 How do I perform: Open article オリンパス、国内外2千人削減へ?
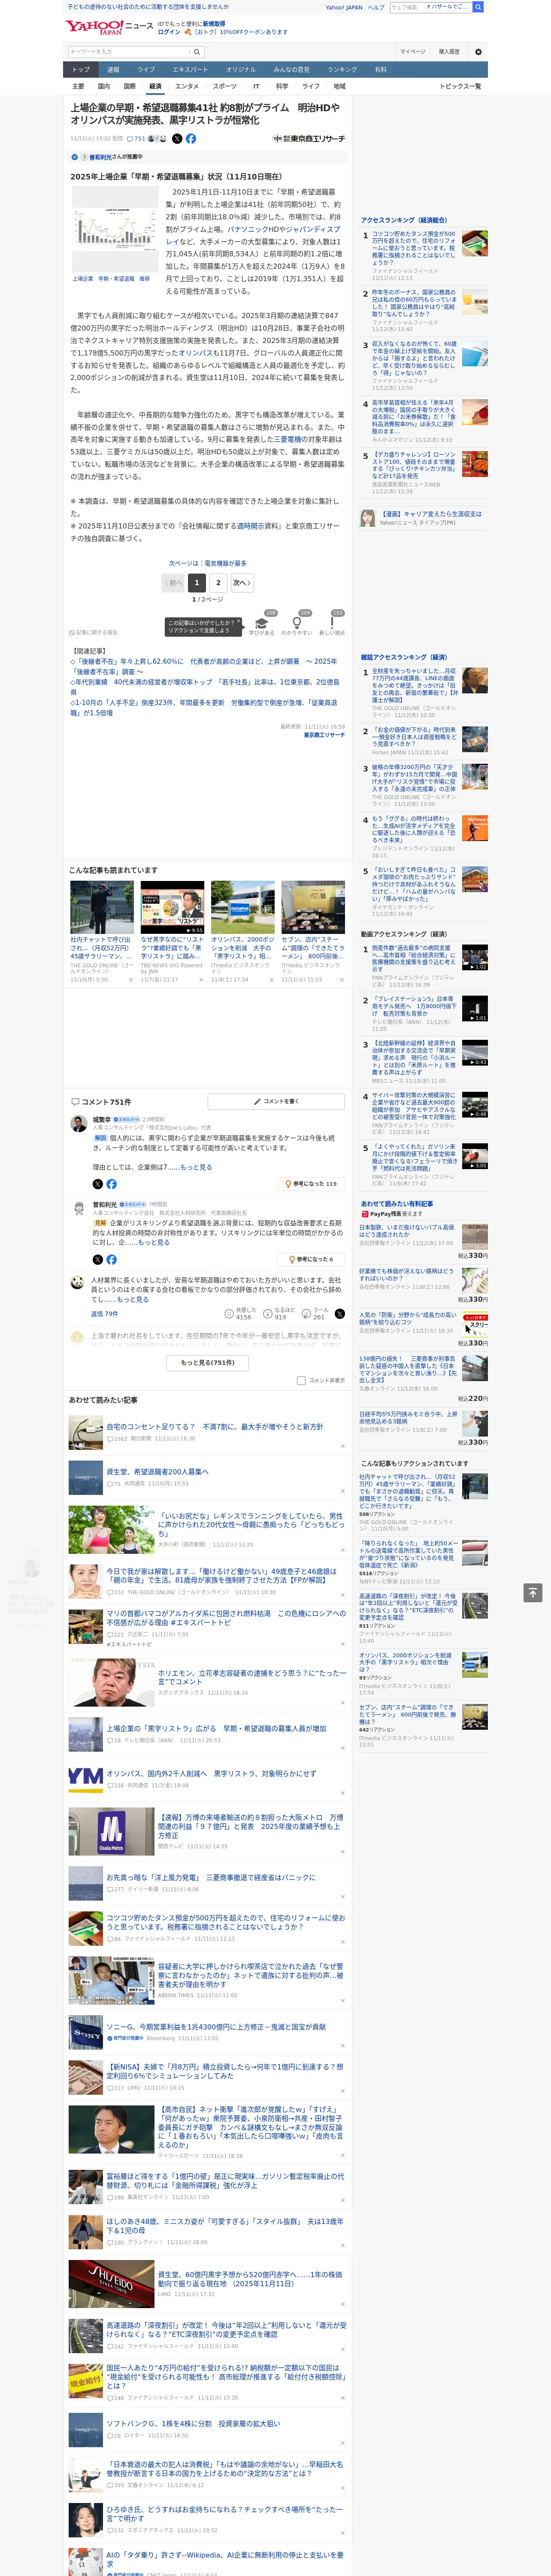tap(211, 1773)
